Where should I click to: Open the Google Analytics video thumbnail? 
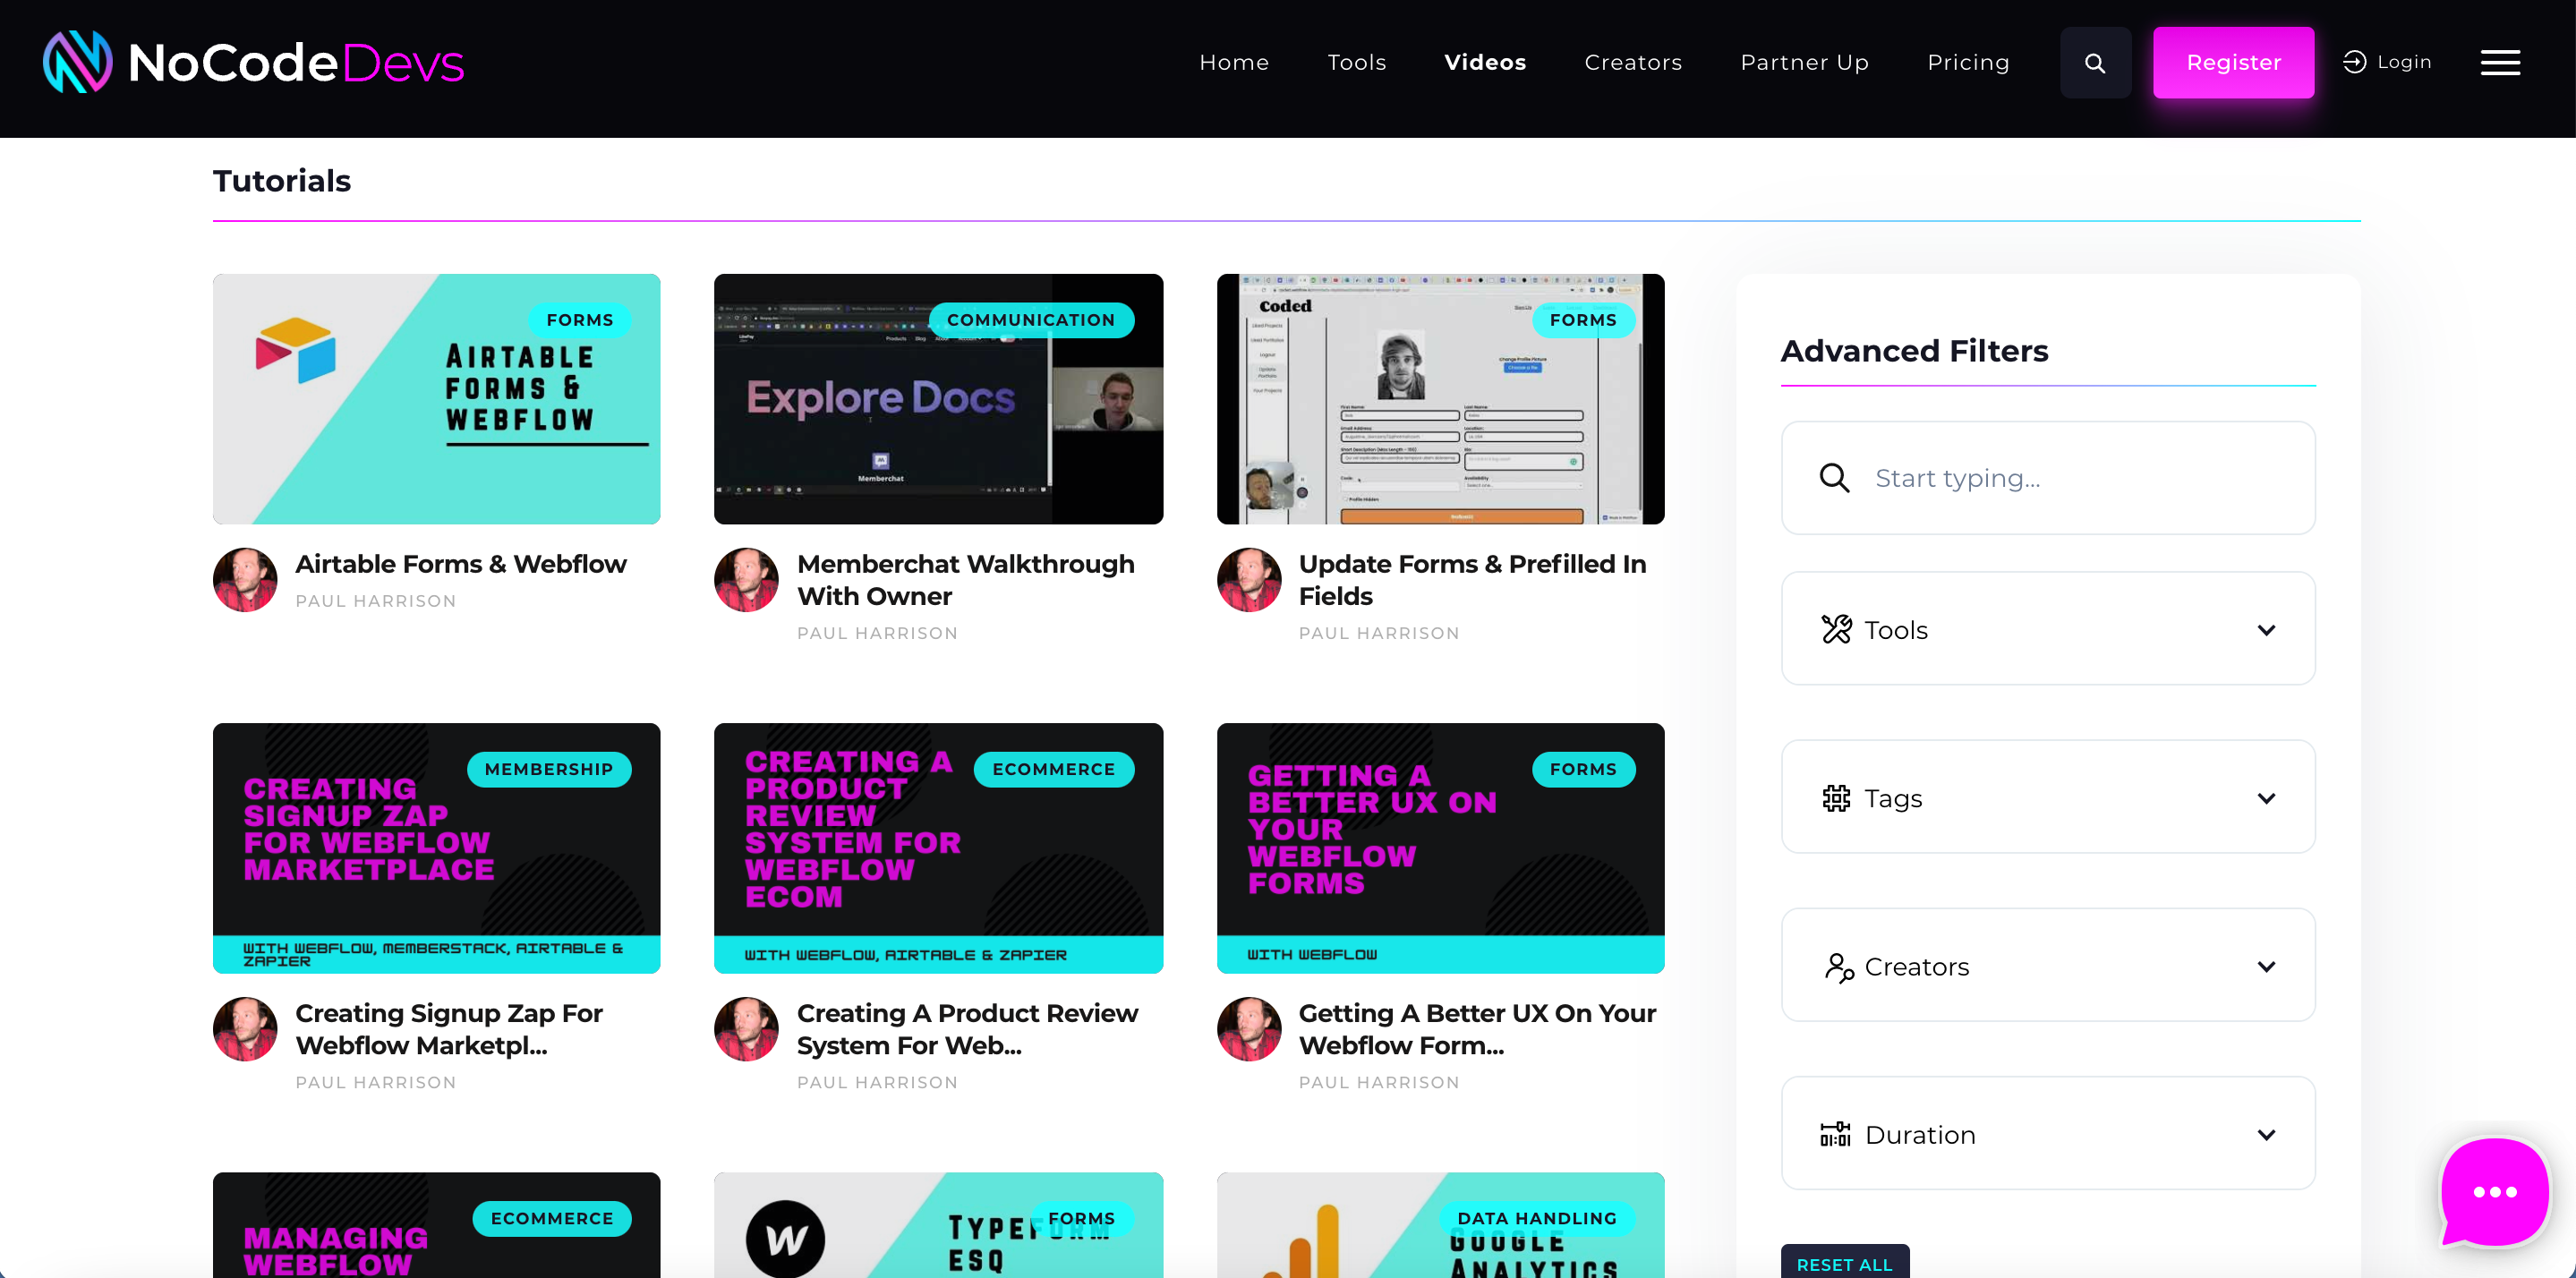tap(1440, 1225)
